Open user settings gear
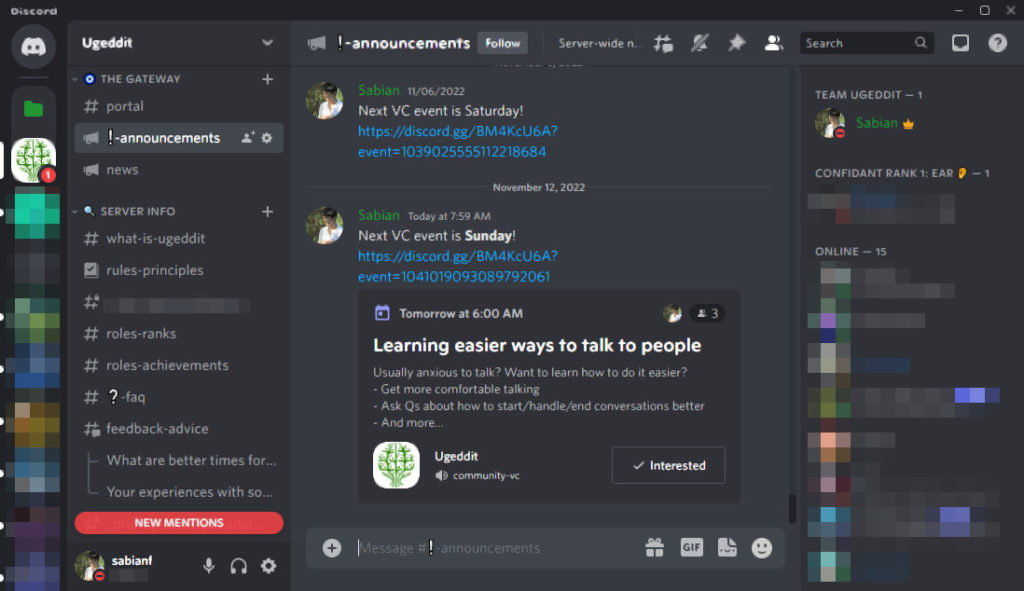 [268, 566]
